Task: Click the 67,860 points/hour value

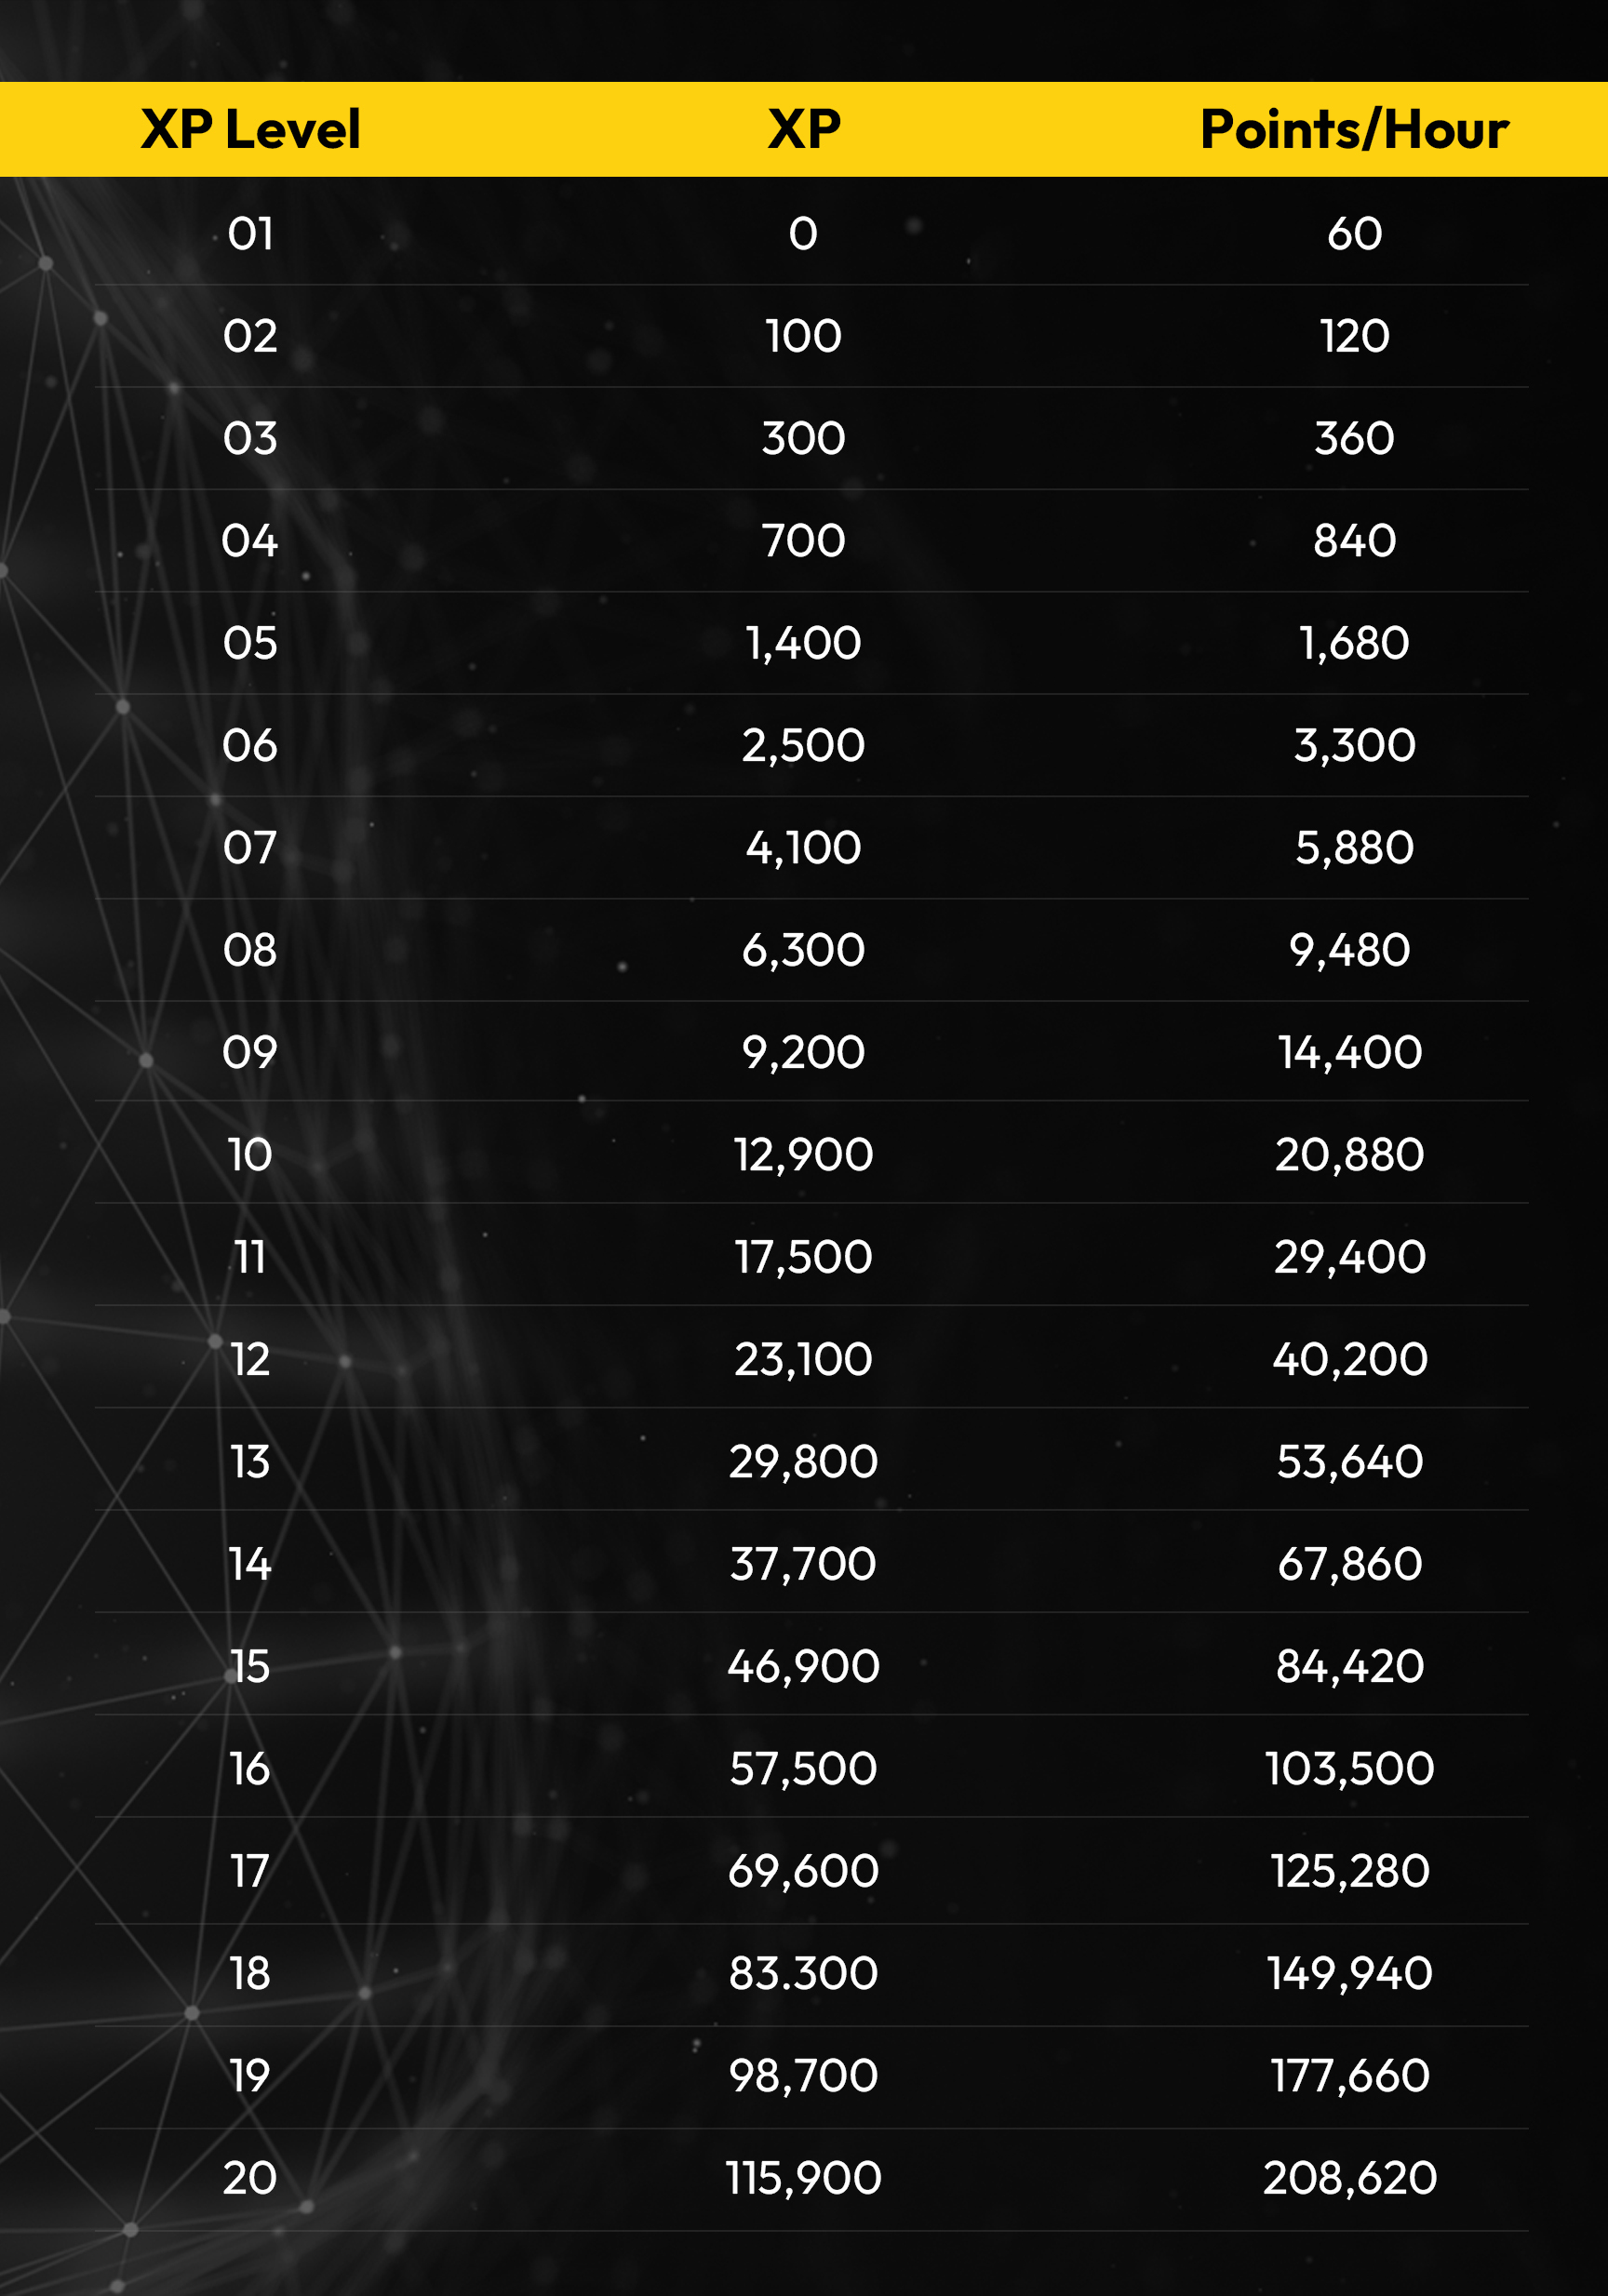Action: pos(1350,1564)
